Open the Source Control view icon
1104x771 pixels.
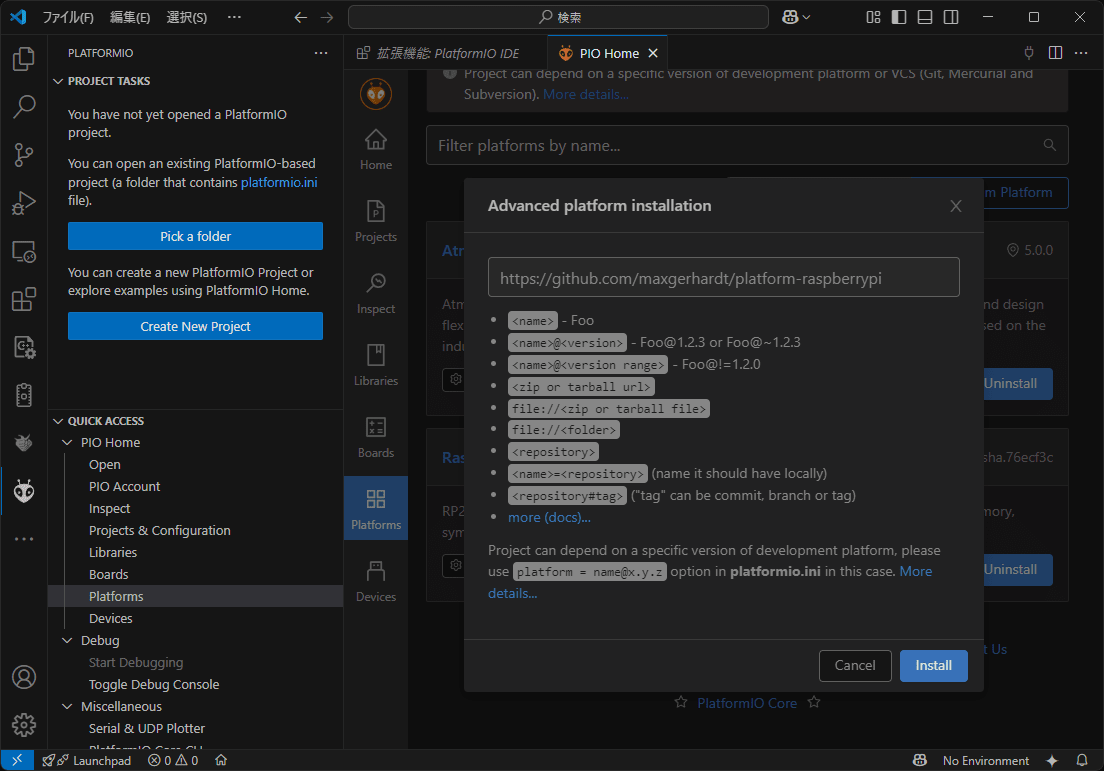[24, 155]
